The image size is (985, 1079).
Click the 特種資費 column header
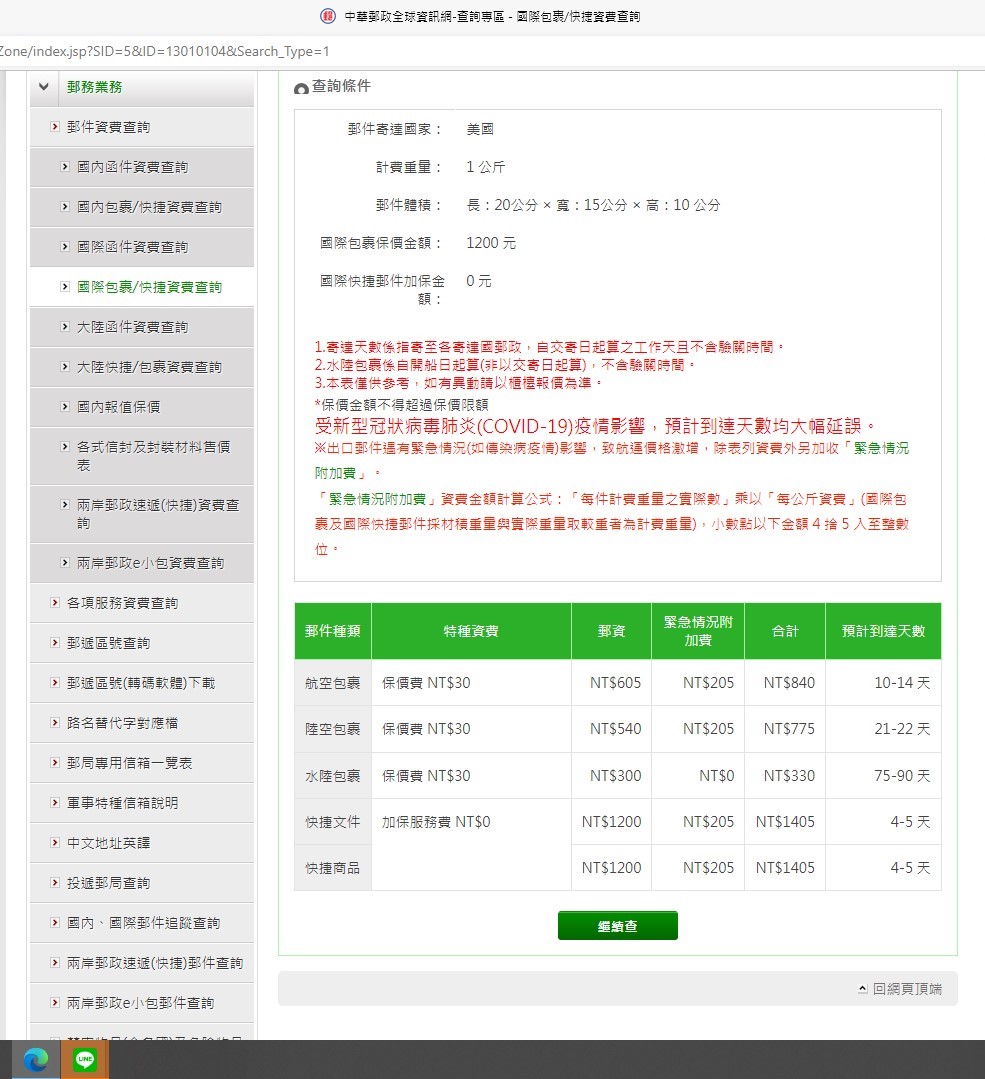click(x=471, y=631)
